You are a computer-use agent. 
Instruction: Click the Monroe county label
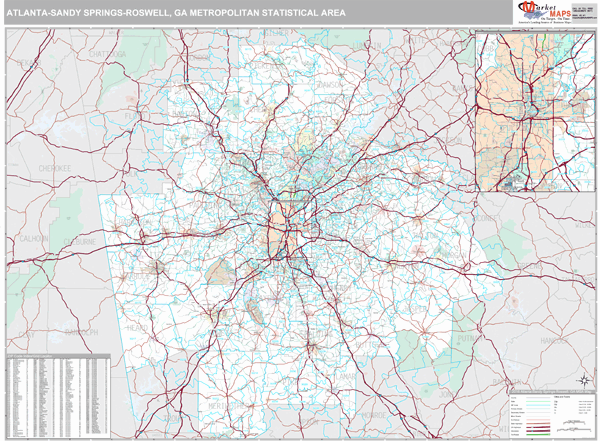(x=375, y=413)
